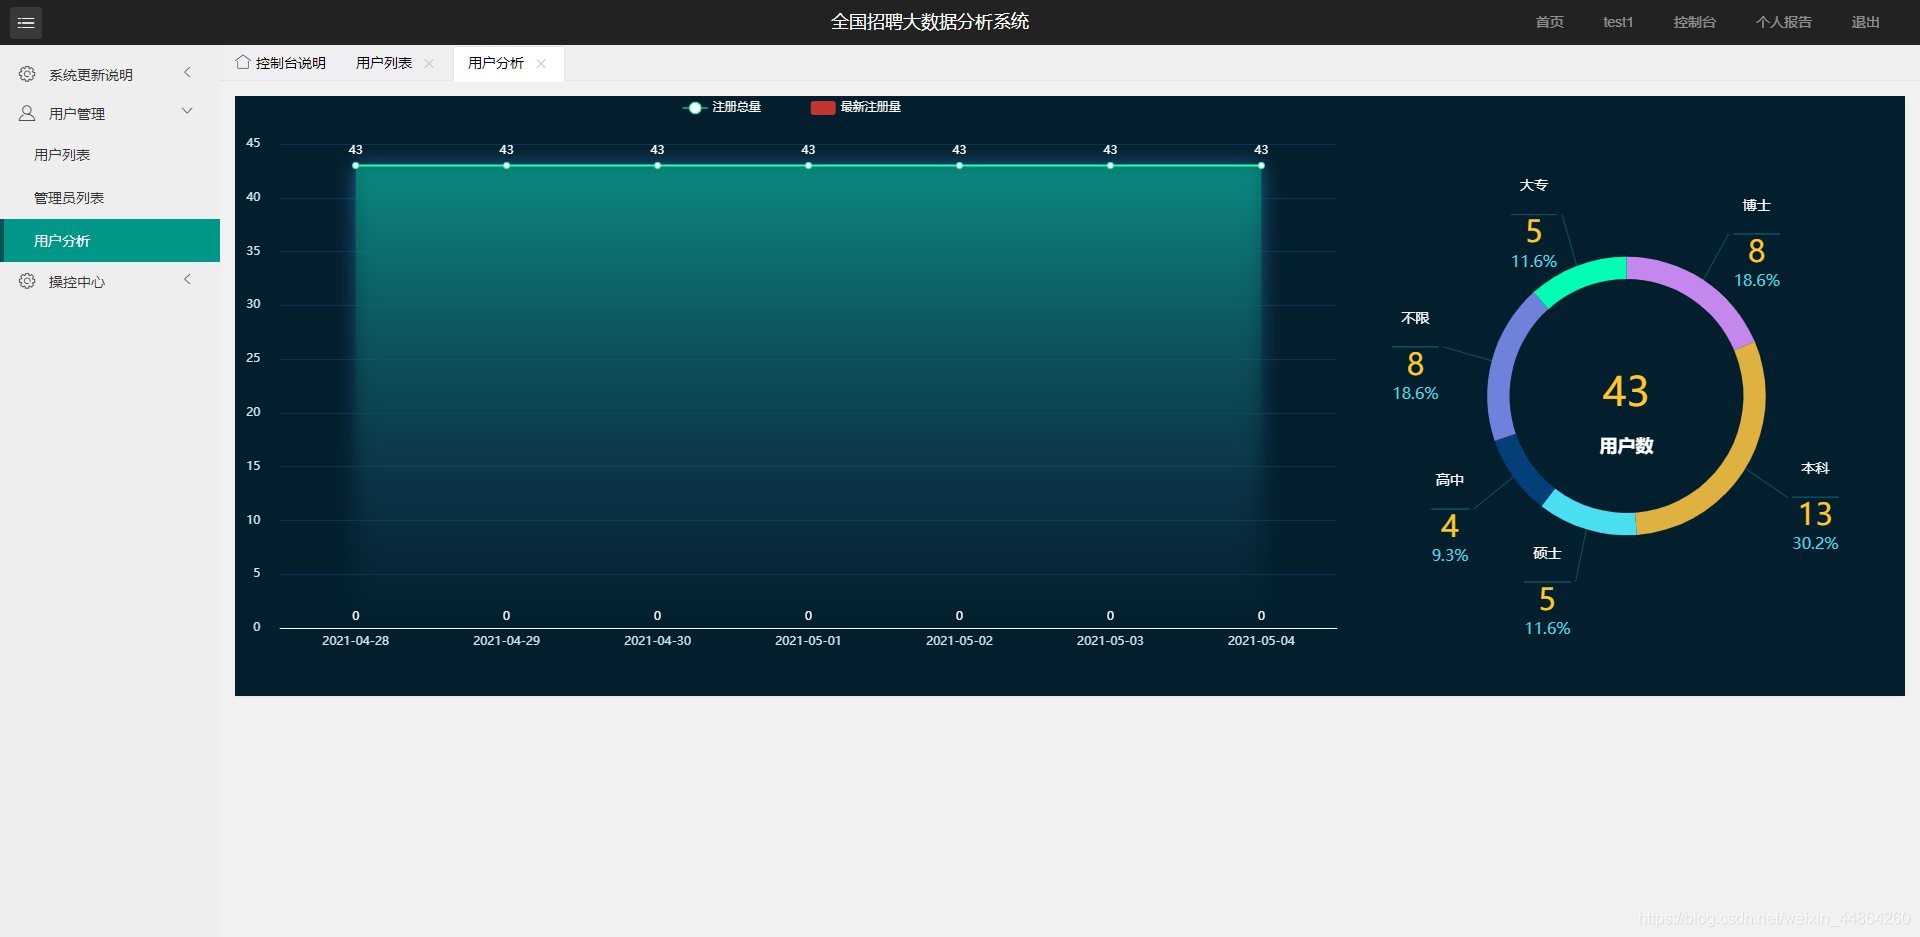Click the 用户数 center label
This screenshot has height=937, width=1920.
tap(1626, 446)
